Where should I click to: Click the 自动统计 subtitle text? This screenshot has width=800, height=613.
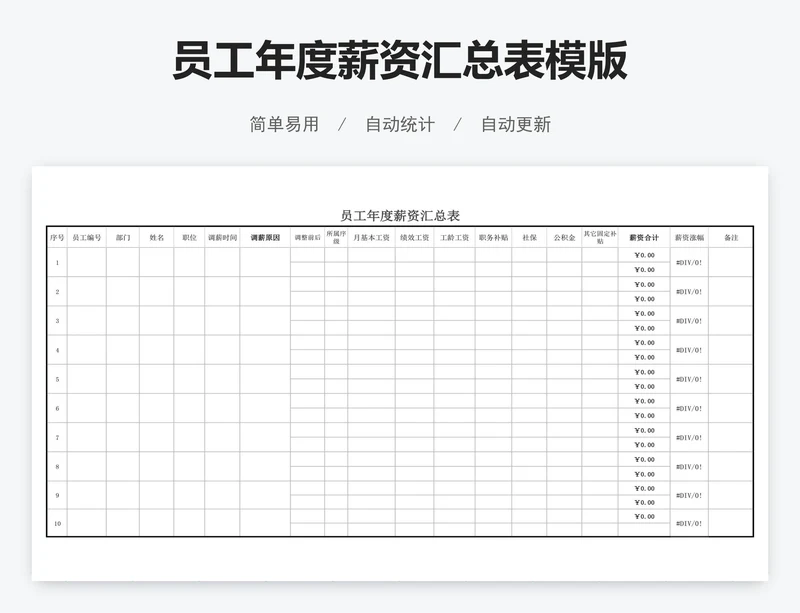pos(400,125)
